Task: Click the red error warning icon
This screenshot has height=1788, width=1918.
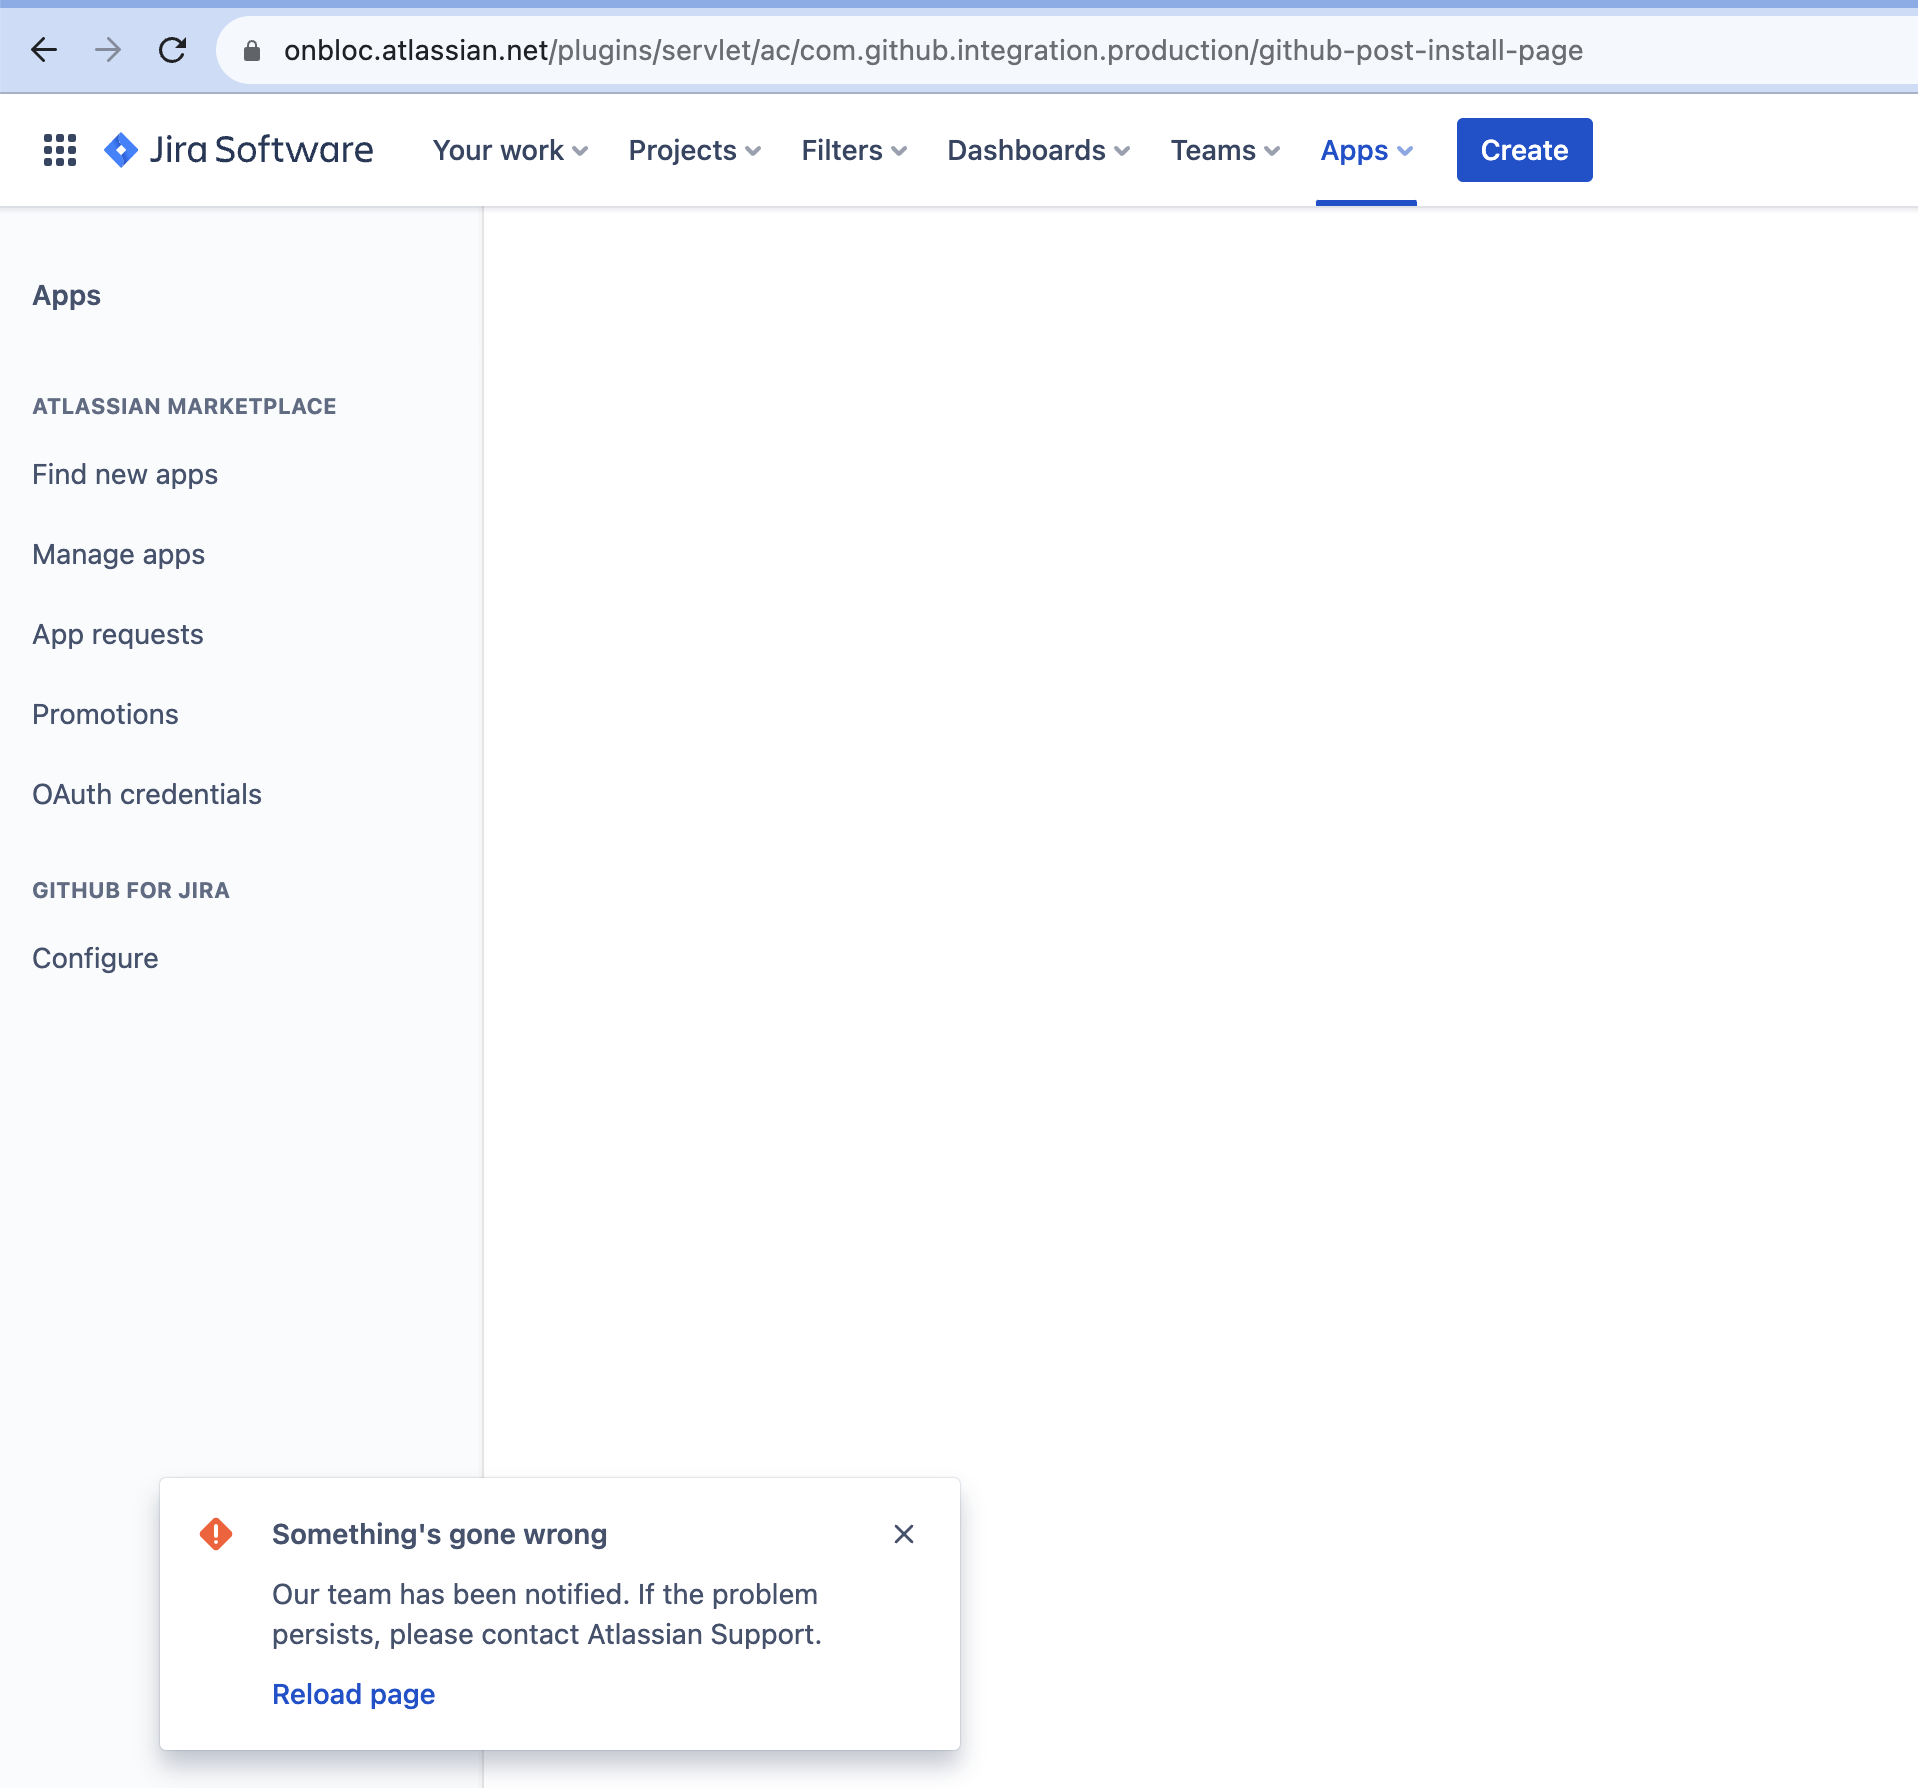Action: (x=216, y=1534)
